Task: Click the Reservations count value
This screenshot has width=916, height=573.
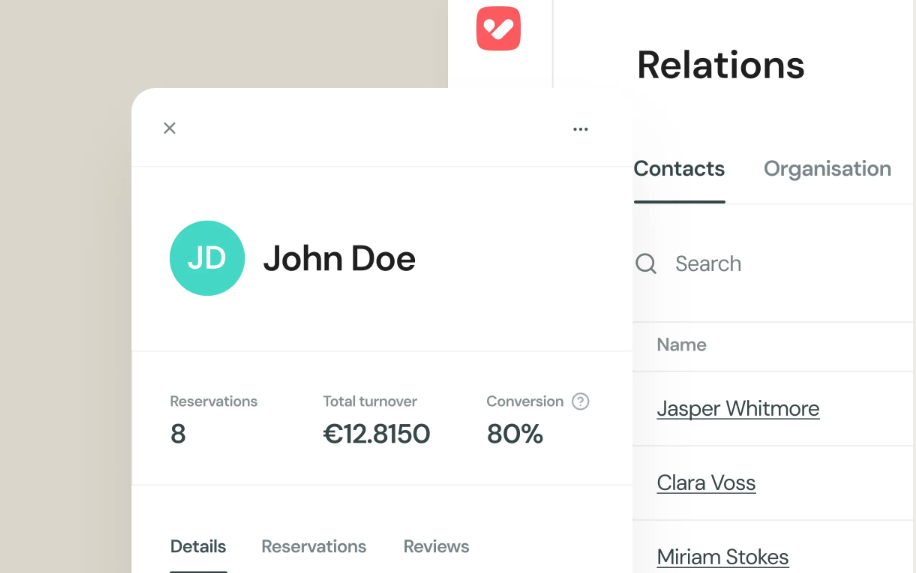Action: coord(178,434)
